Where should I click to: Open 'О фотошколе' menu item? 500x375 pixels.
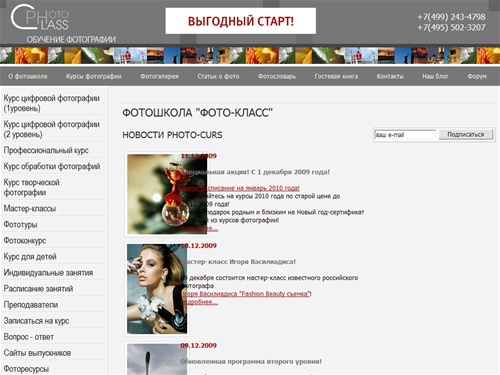click(28, 76)
